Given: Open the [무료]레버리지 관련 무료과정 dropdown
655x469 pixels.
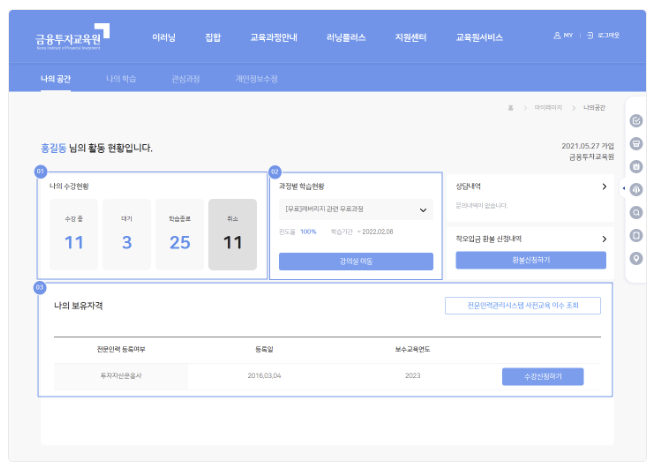Looking at the screenshot, I should pyautogui.click(x=356, y=209).
